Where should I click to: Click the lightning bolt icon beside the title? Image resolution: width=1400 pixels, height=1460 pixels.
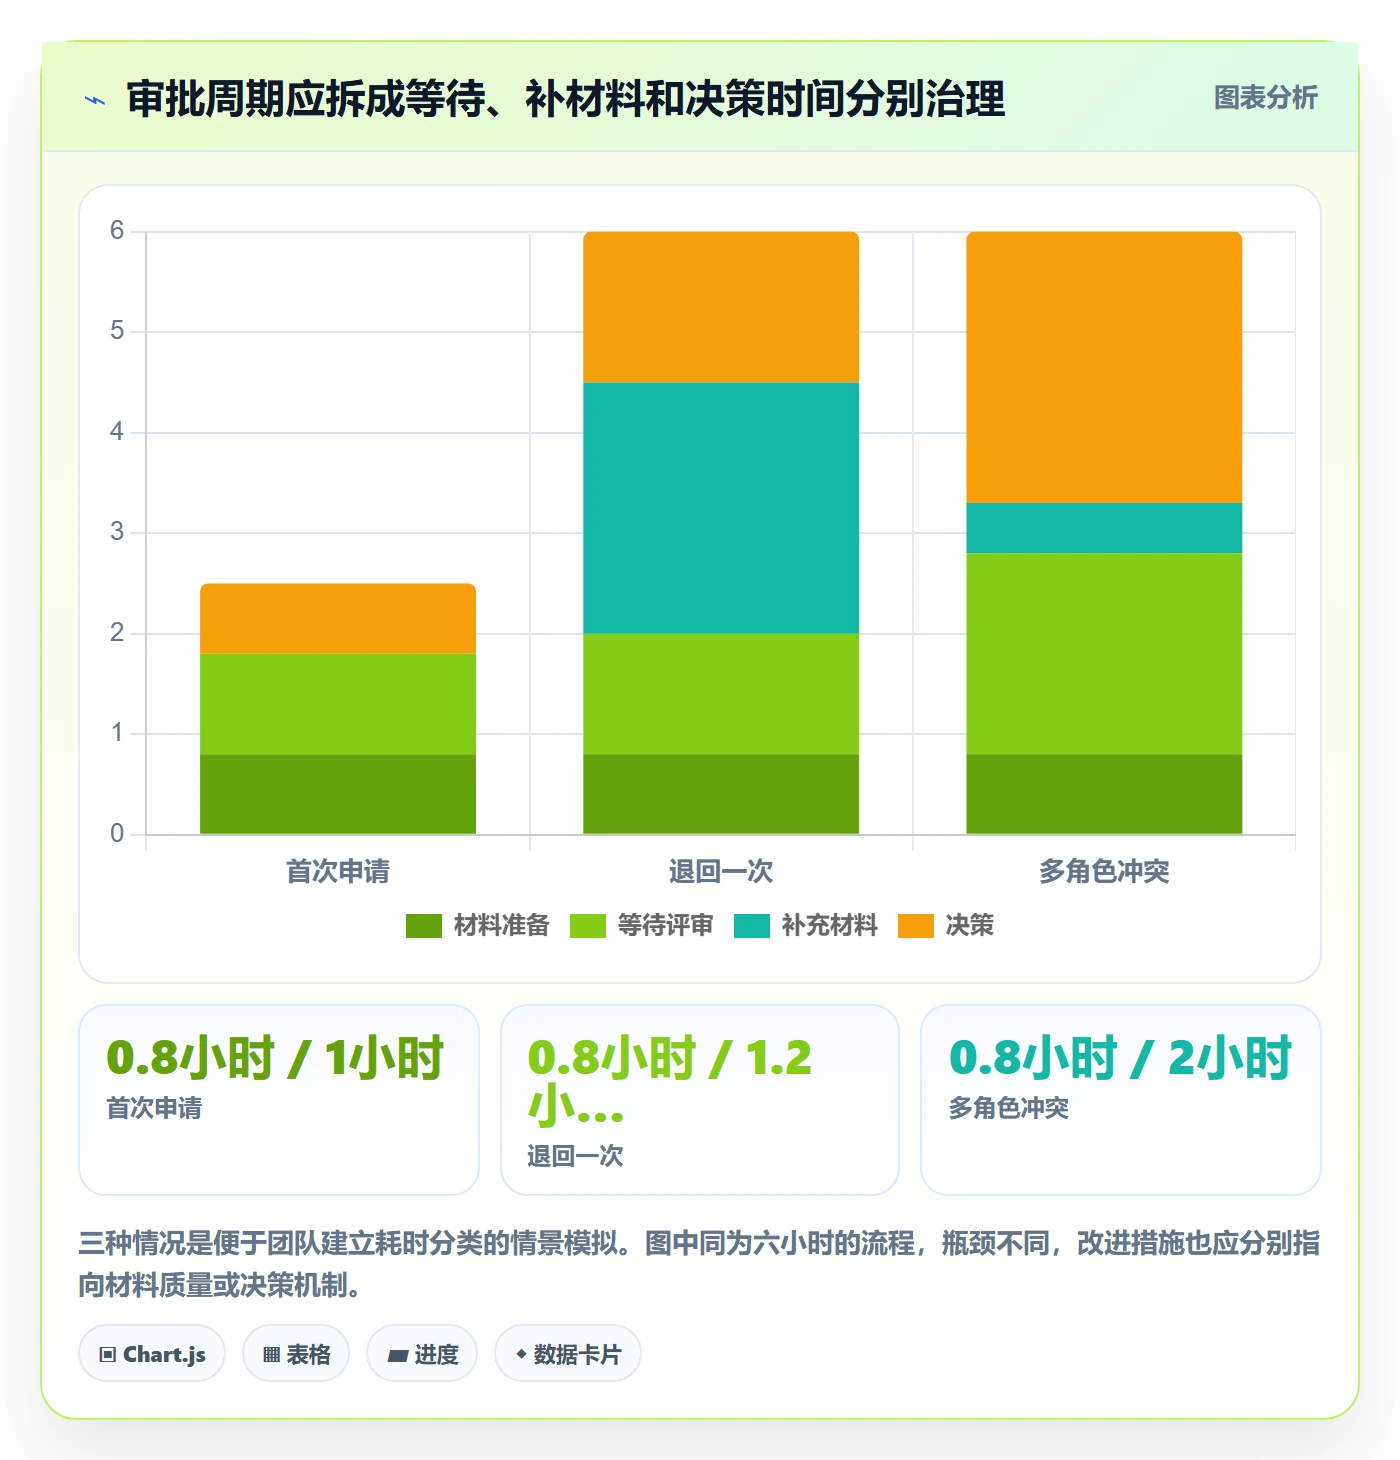[x=95, y=100]
